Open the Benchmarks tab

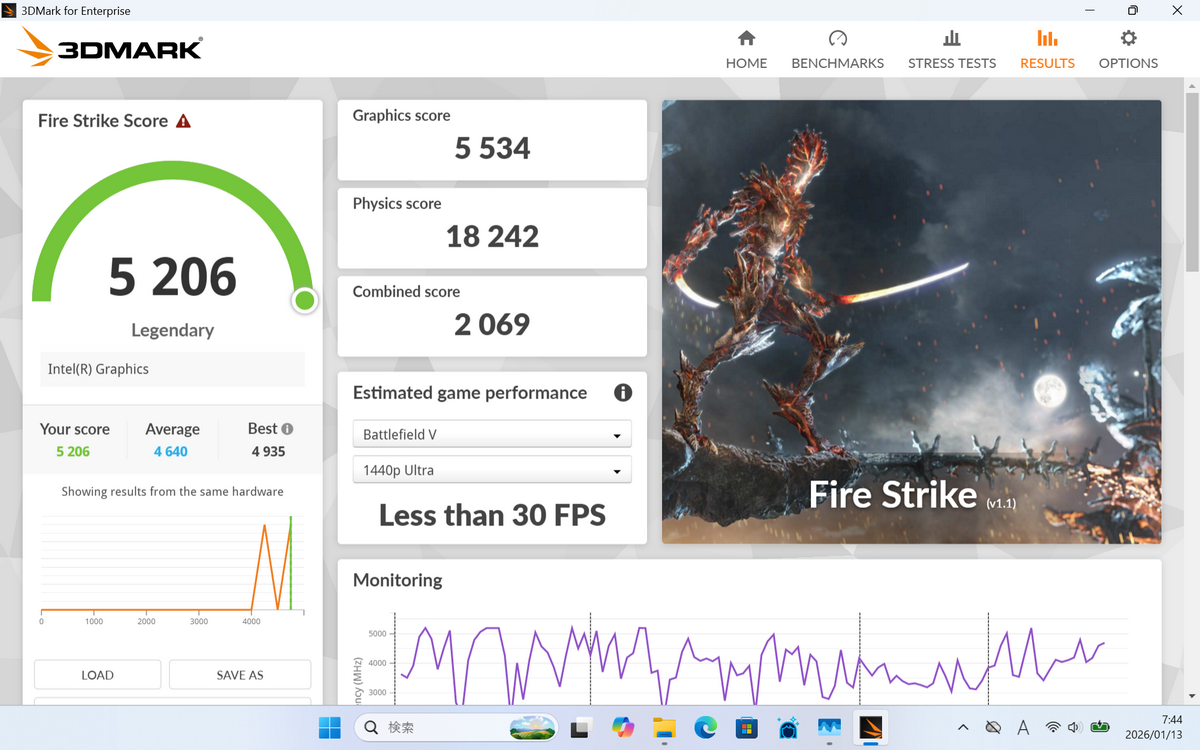[837, 50]
